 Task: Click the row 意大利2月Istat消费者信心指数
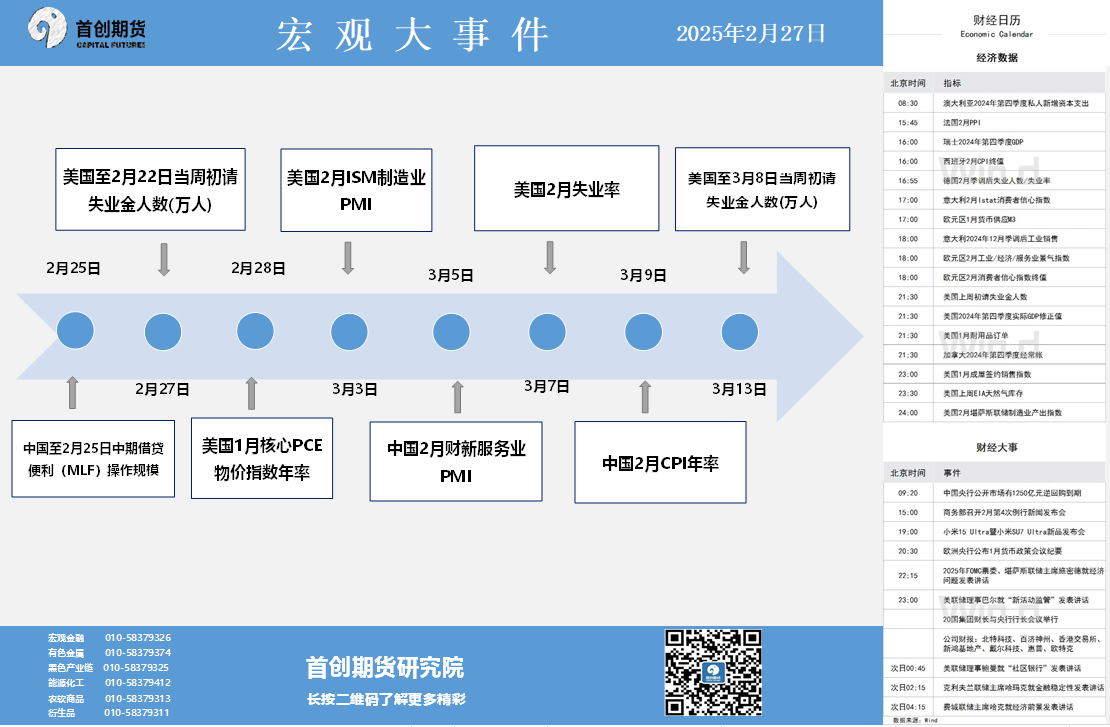(x=994, y=200)
